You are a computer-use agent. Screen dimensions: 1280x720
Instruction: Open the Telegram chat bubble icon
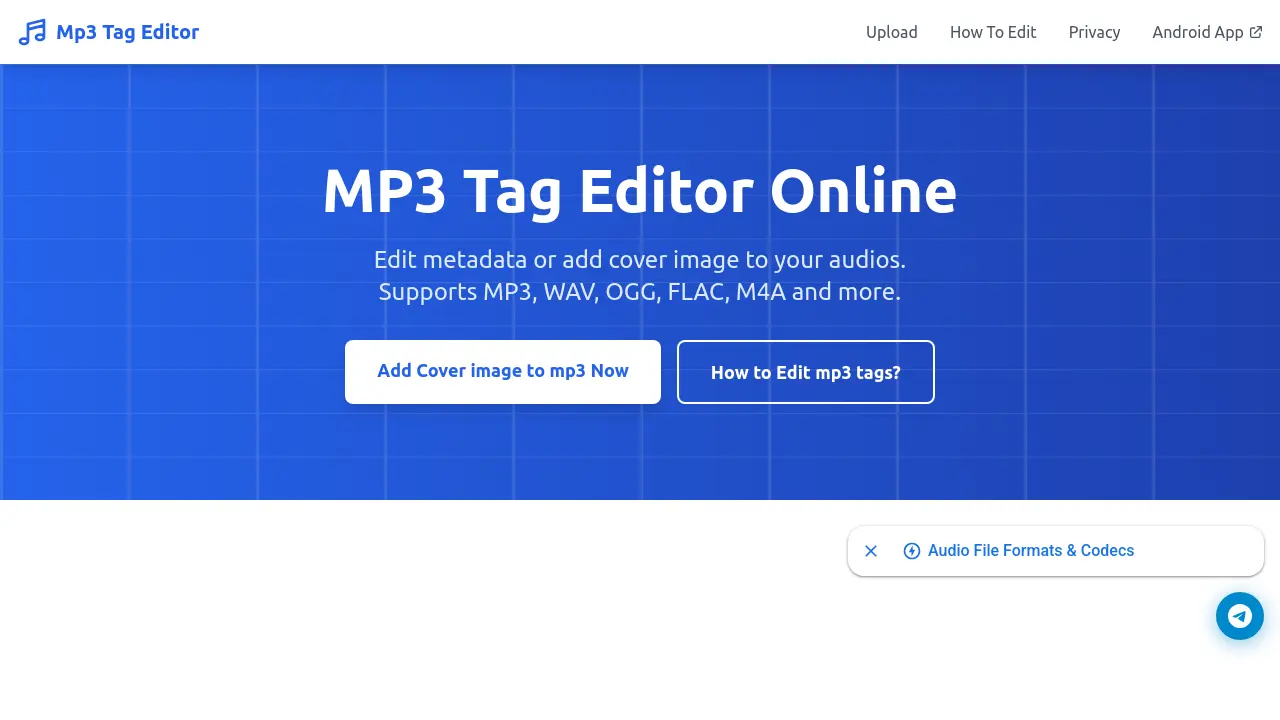click(1240, 616)
